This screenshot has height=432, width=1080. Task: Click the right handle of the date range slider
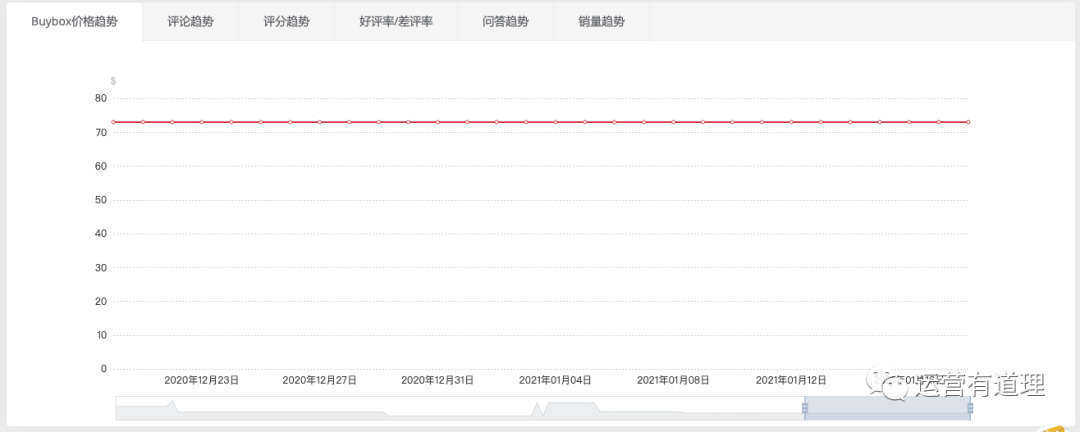(x=970, y=408)
